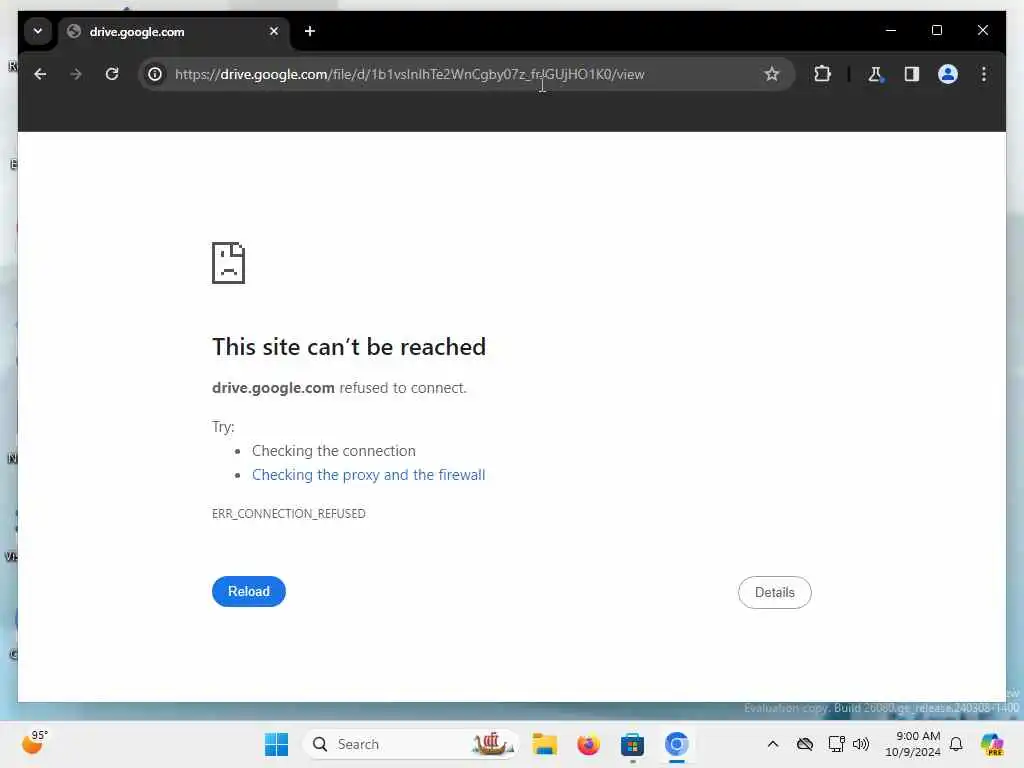Open clock and date 9:00 AM

click(913, 744)
